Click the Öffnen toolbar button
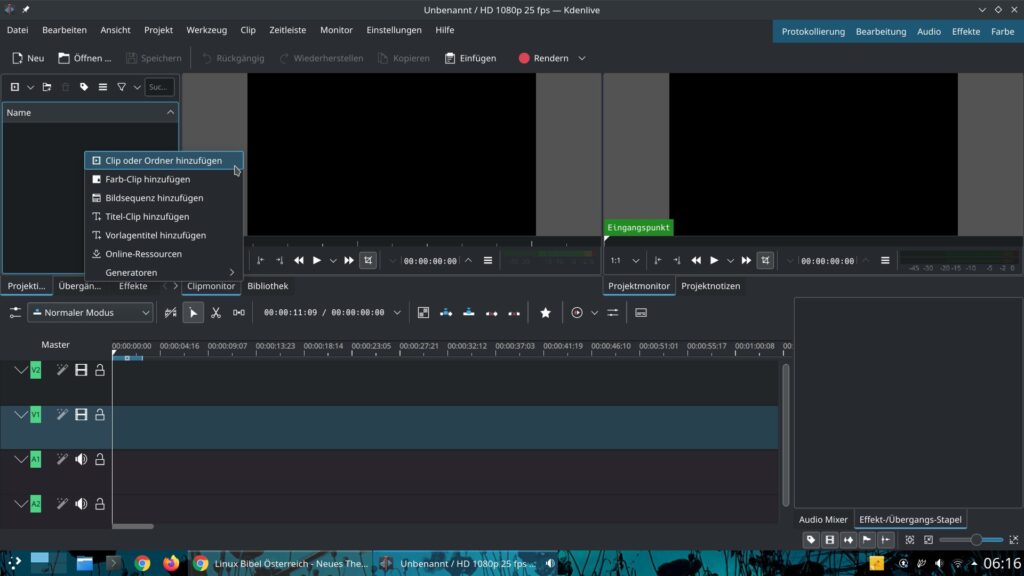 coord(85,58)
